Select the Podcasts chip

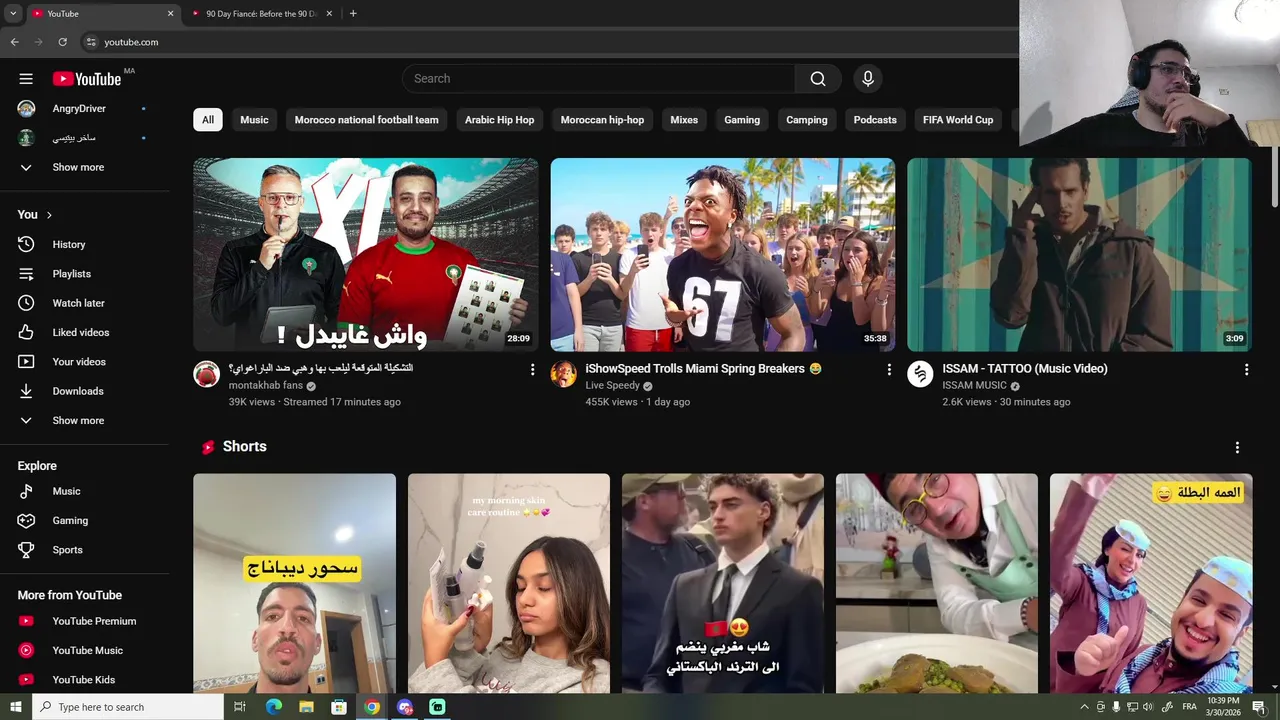(x=875, y=120)
